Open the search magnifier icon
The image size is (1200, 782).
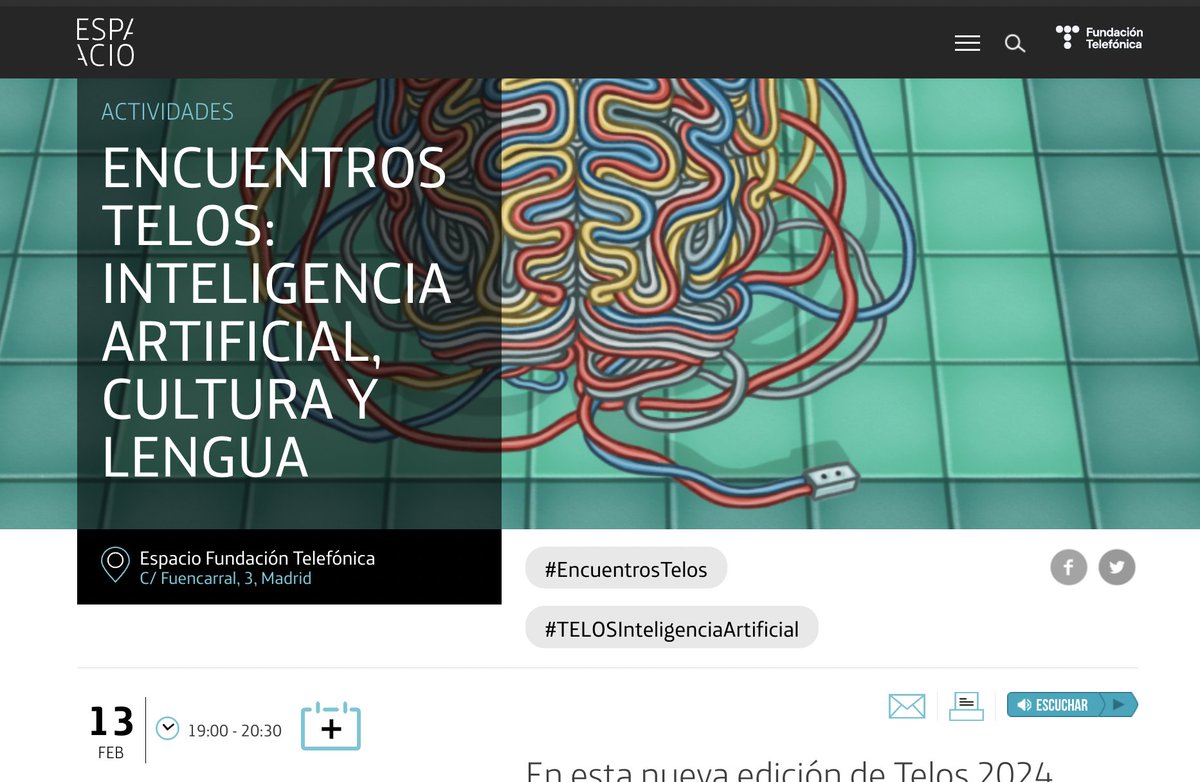[x=1015, y=43]
